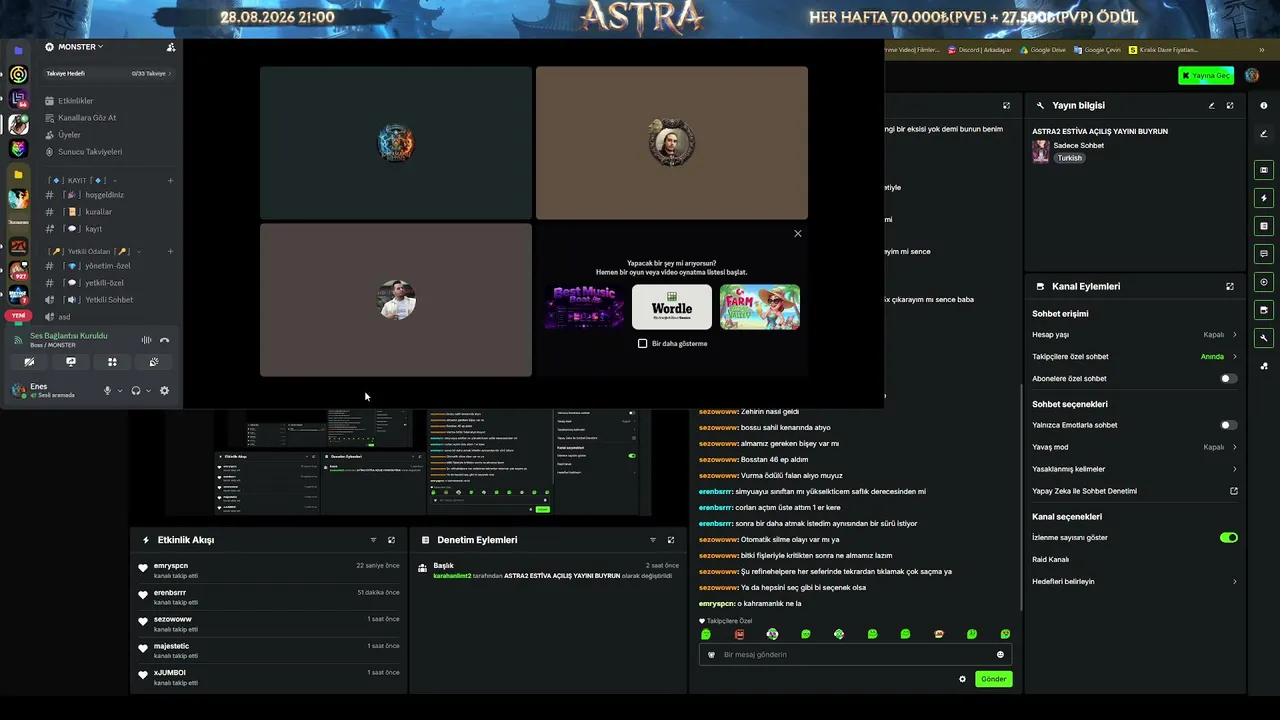Collapse the KAYIT channel category

pos(82,181)
